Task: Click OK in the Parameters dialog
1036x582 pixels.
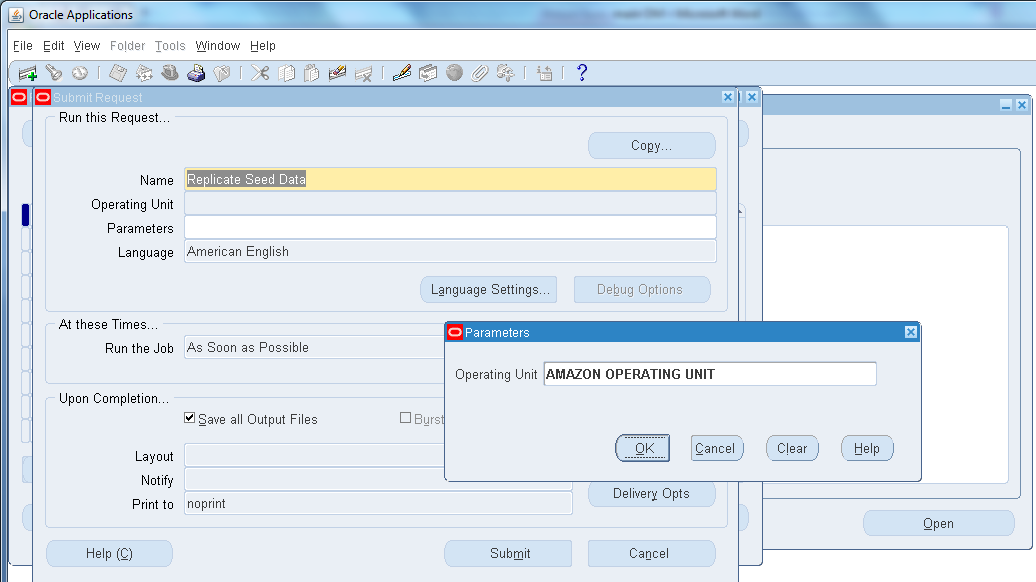Action: (643, 449)
